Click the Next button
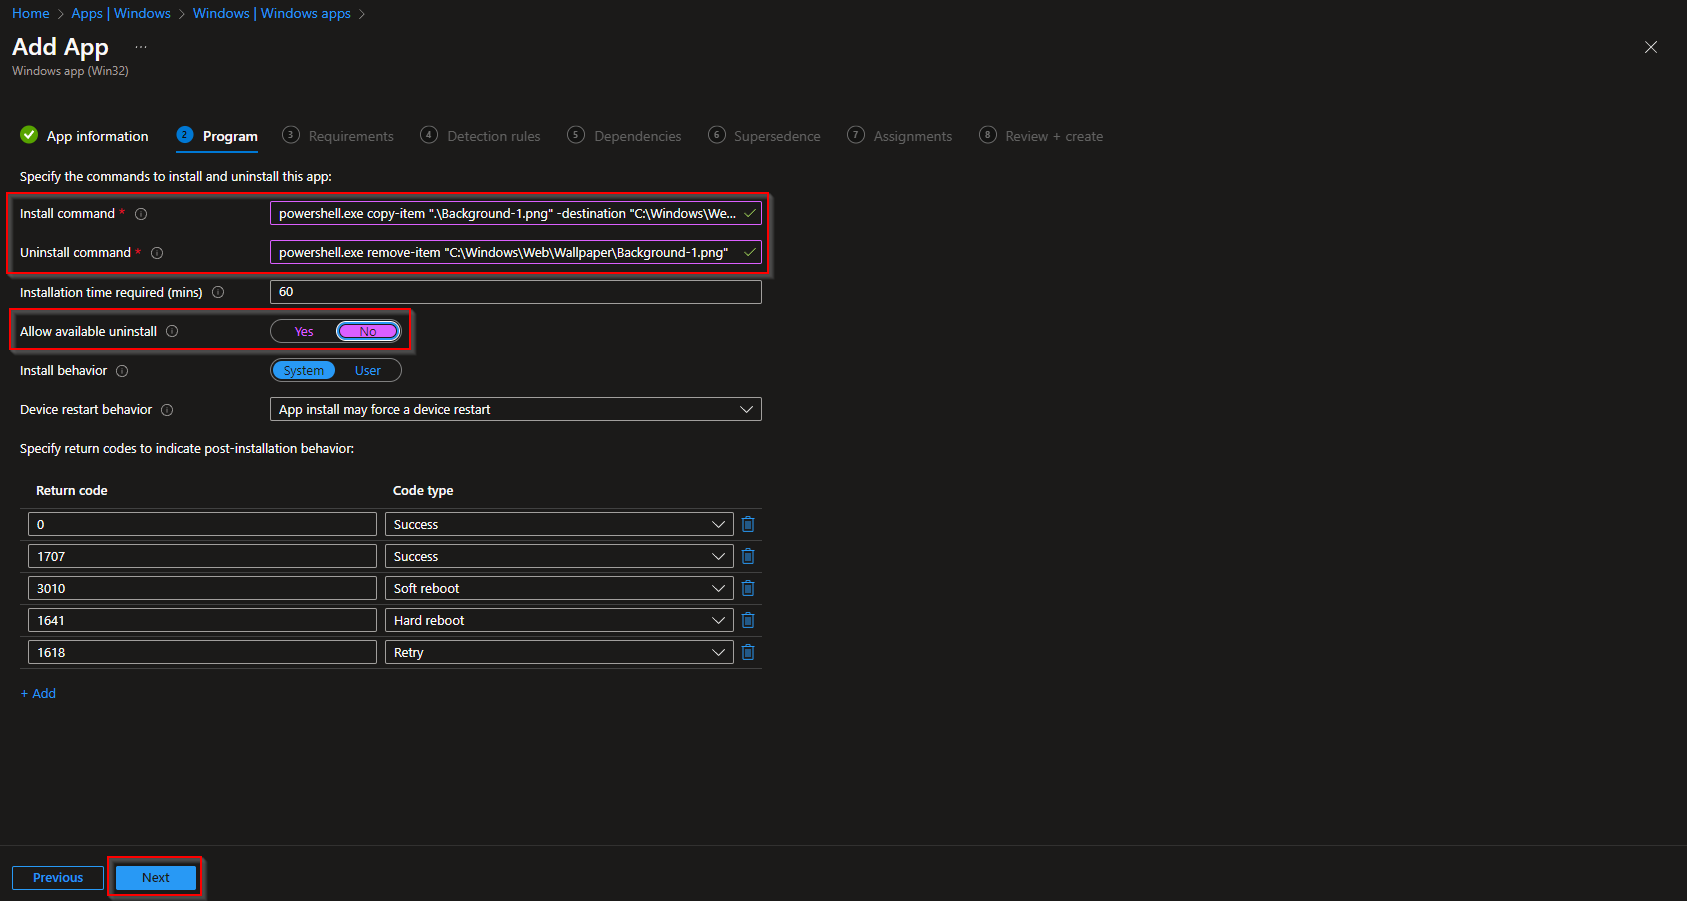This screenshot has height=901, width=1687. tap(154, 876)
